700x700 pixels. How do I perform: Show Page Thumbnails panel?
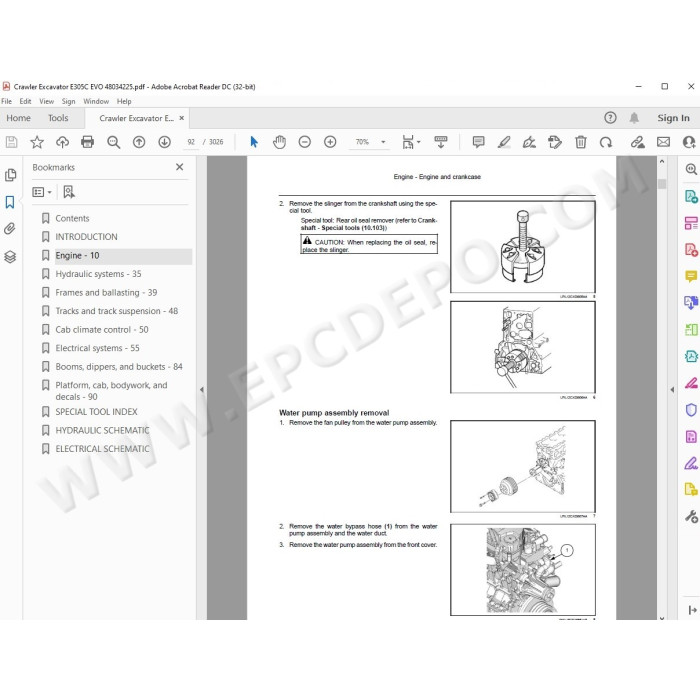tap(10, 175)
